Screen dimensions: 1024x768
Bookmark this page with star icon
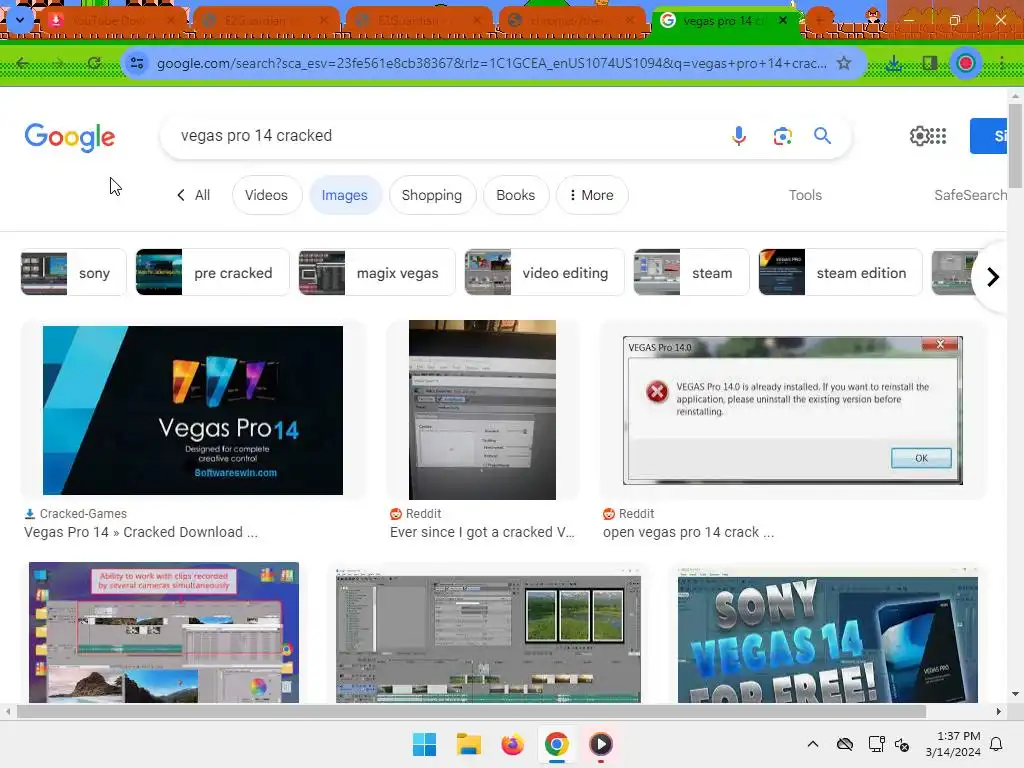[844, 63]
